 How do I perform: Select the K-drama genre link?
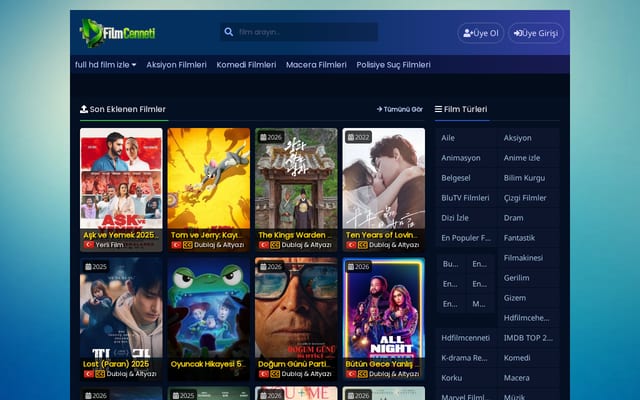(x=466, y=358)
